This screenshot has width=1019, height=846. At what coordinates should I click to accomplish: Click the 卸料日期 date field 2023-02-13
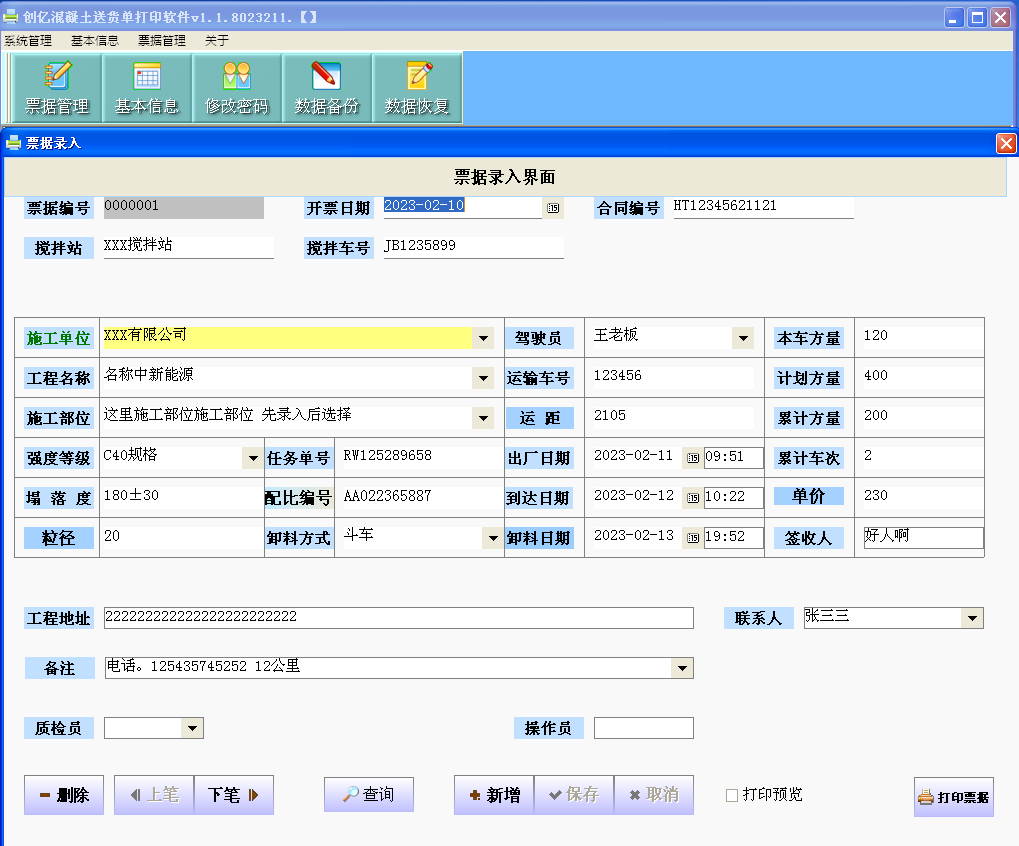click(x=637, y=537)
